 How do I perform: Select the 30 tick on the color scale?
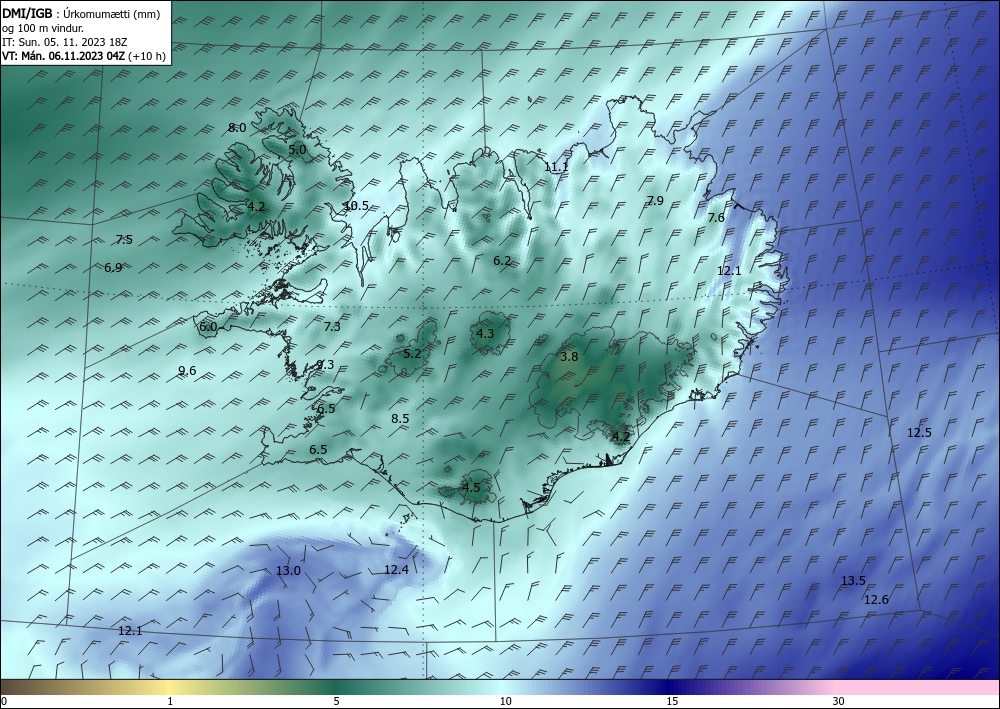click(839, 702)
